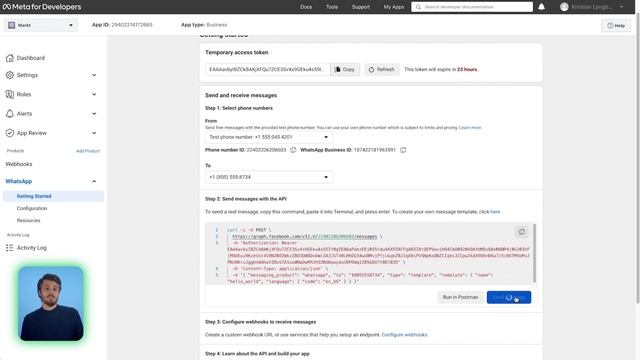This screenshot has width=640, height=360.
Task: Select Getting Started under WhatsApp
Action: coord(53,196)
